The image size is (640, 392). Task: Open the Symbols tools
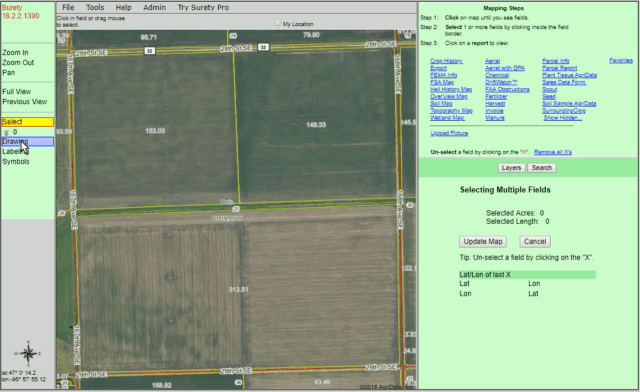pyautogui.click(x=16, y=161)
